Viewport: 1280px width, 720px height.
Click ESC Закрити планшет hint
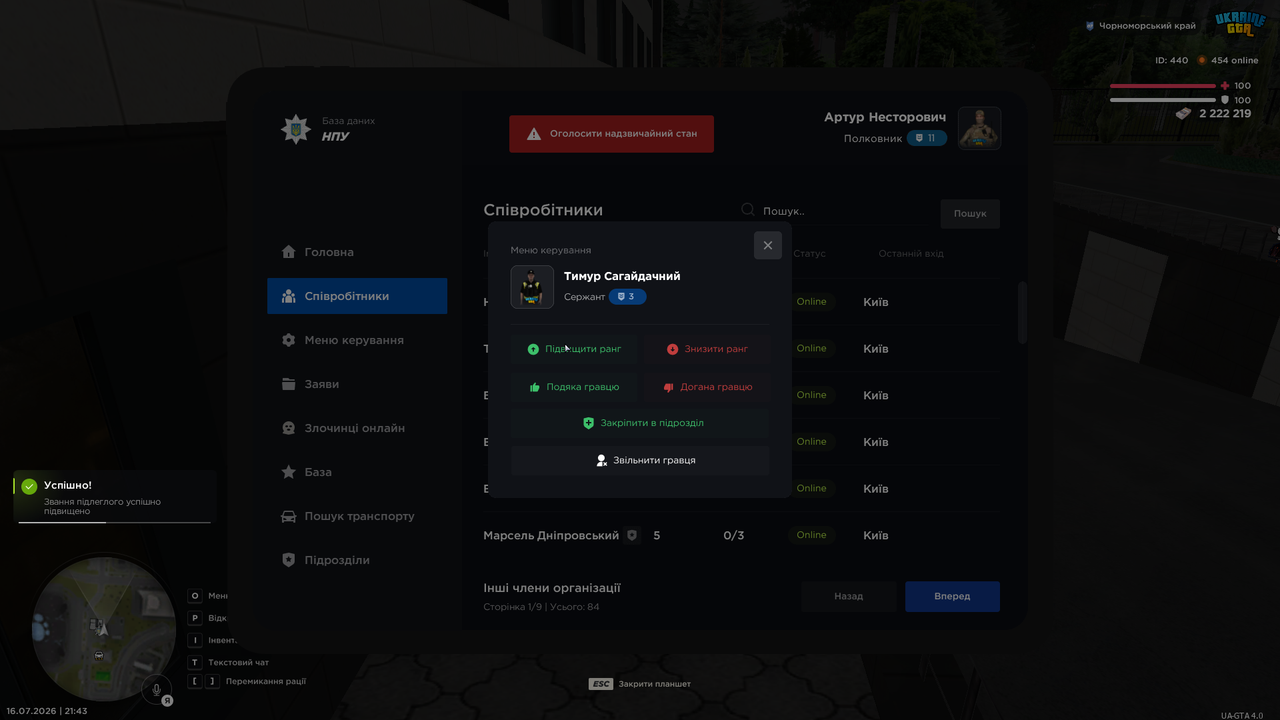point(640,684)
